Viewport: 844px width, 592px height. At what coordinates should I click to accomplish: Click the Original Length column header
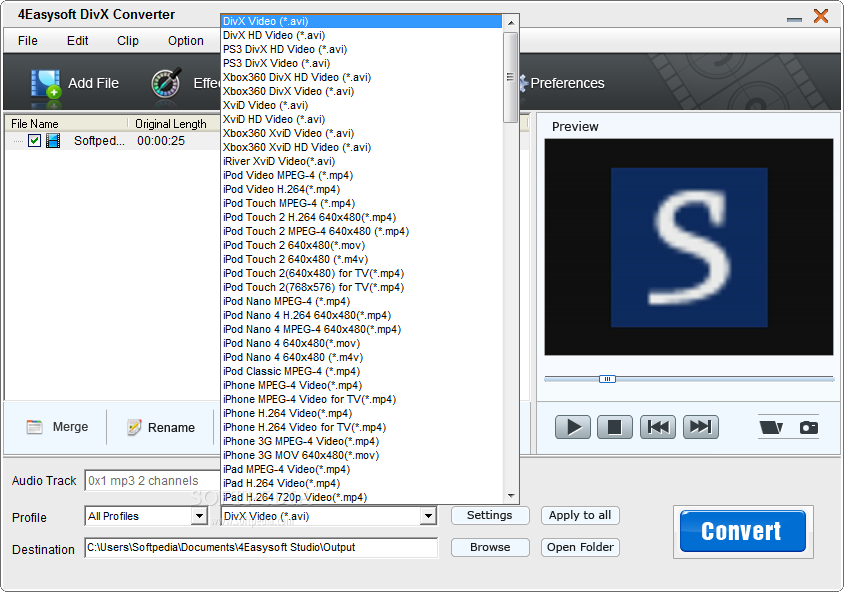pos(171,124)
